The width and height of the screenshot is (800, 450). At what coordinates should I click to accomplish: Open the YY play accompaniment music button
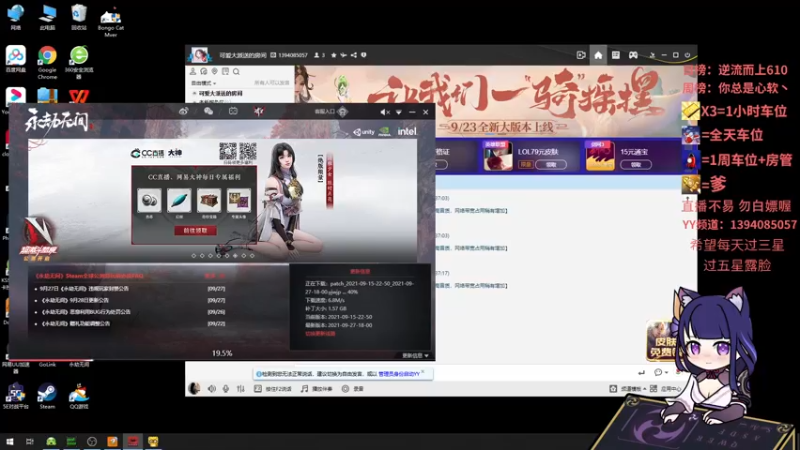click(x=316, y=389)
